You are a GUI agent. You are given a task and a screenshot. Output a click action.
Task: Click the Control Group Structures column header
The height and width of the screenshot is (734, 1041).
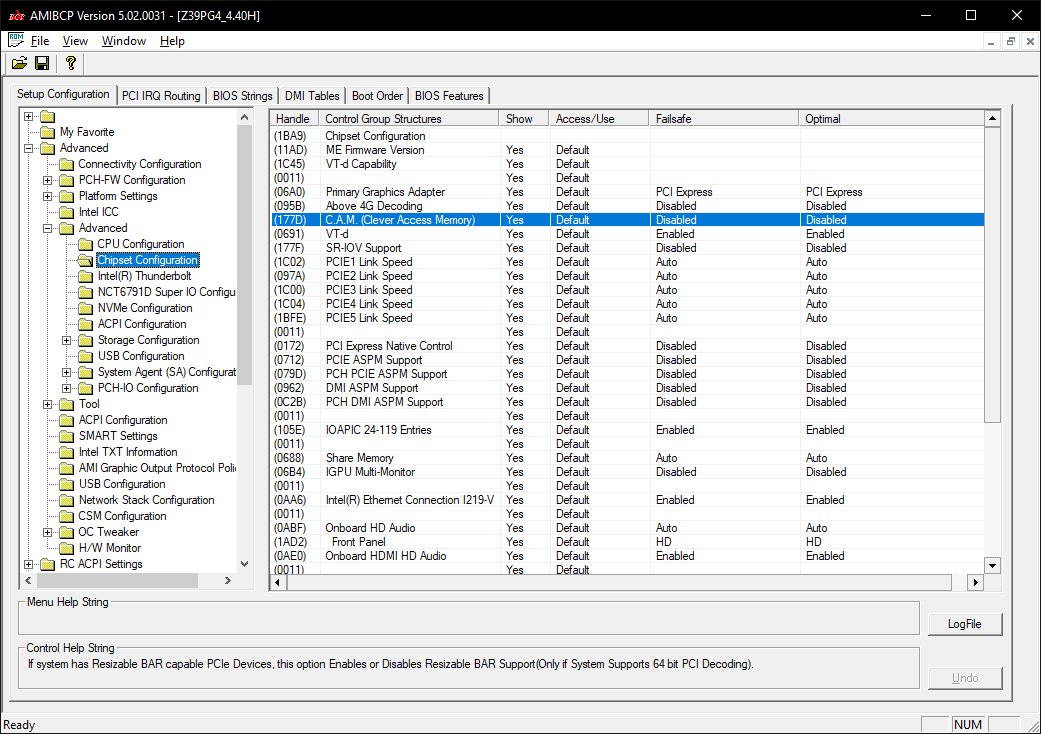point(409,119)
